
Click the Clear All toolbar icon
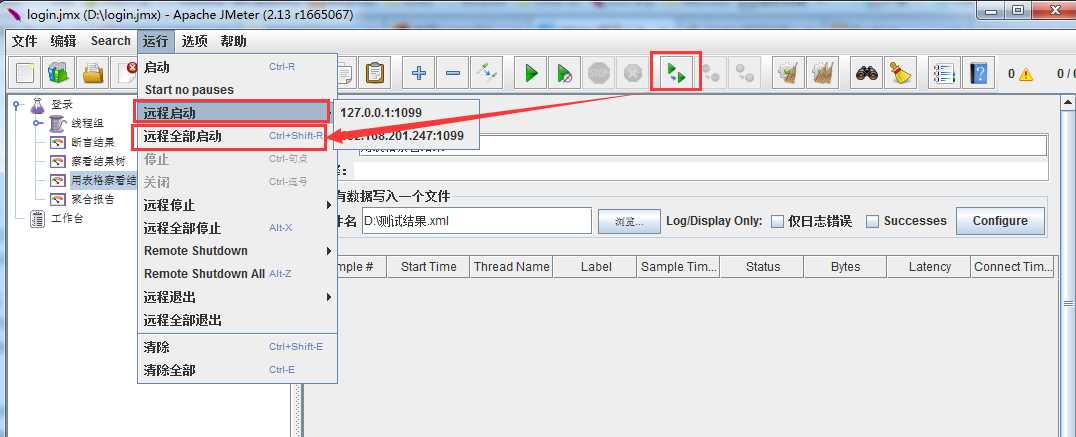pos(822,72)
